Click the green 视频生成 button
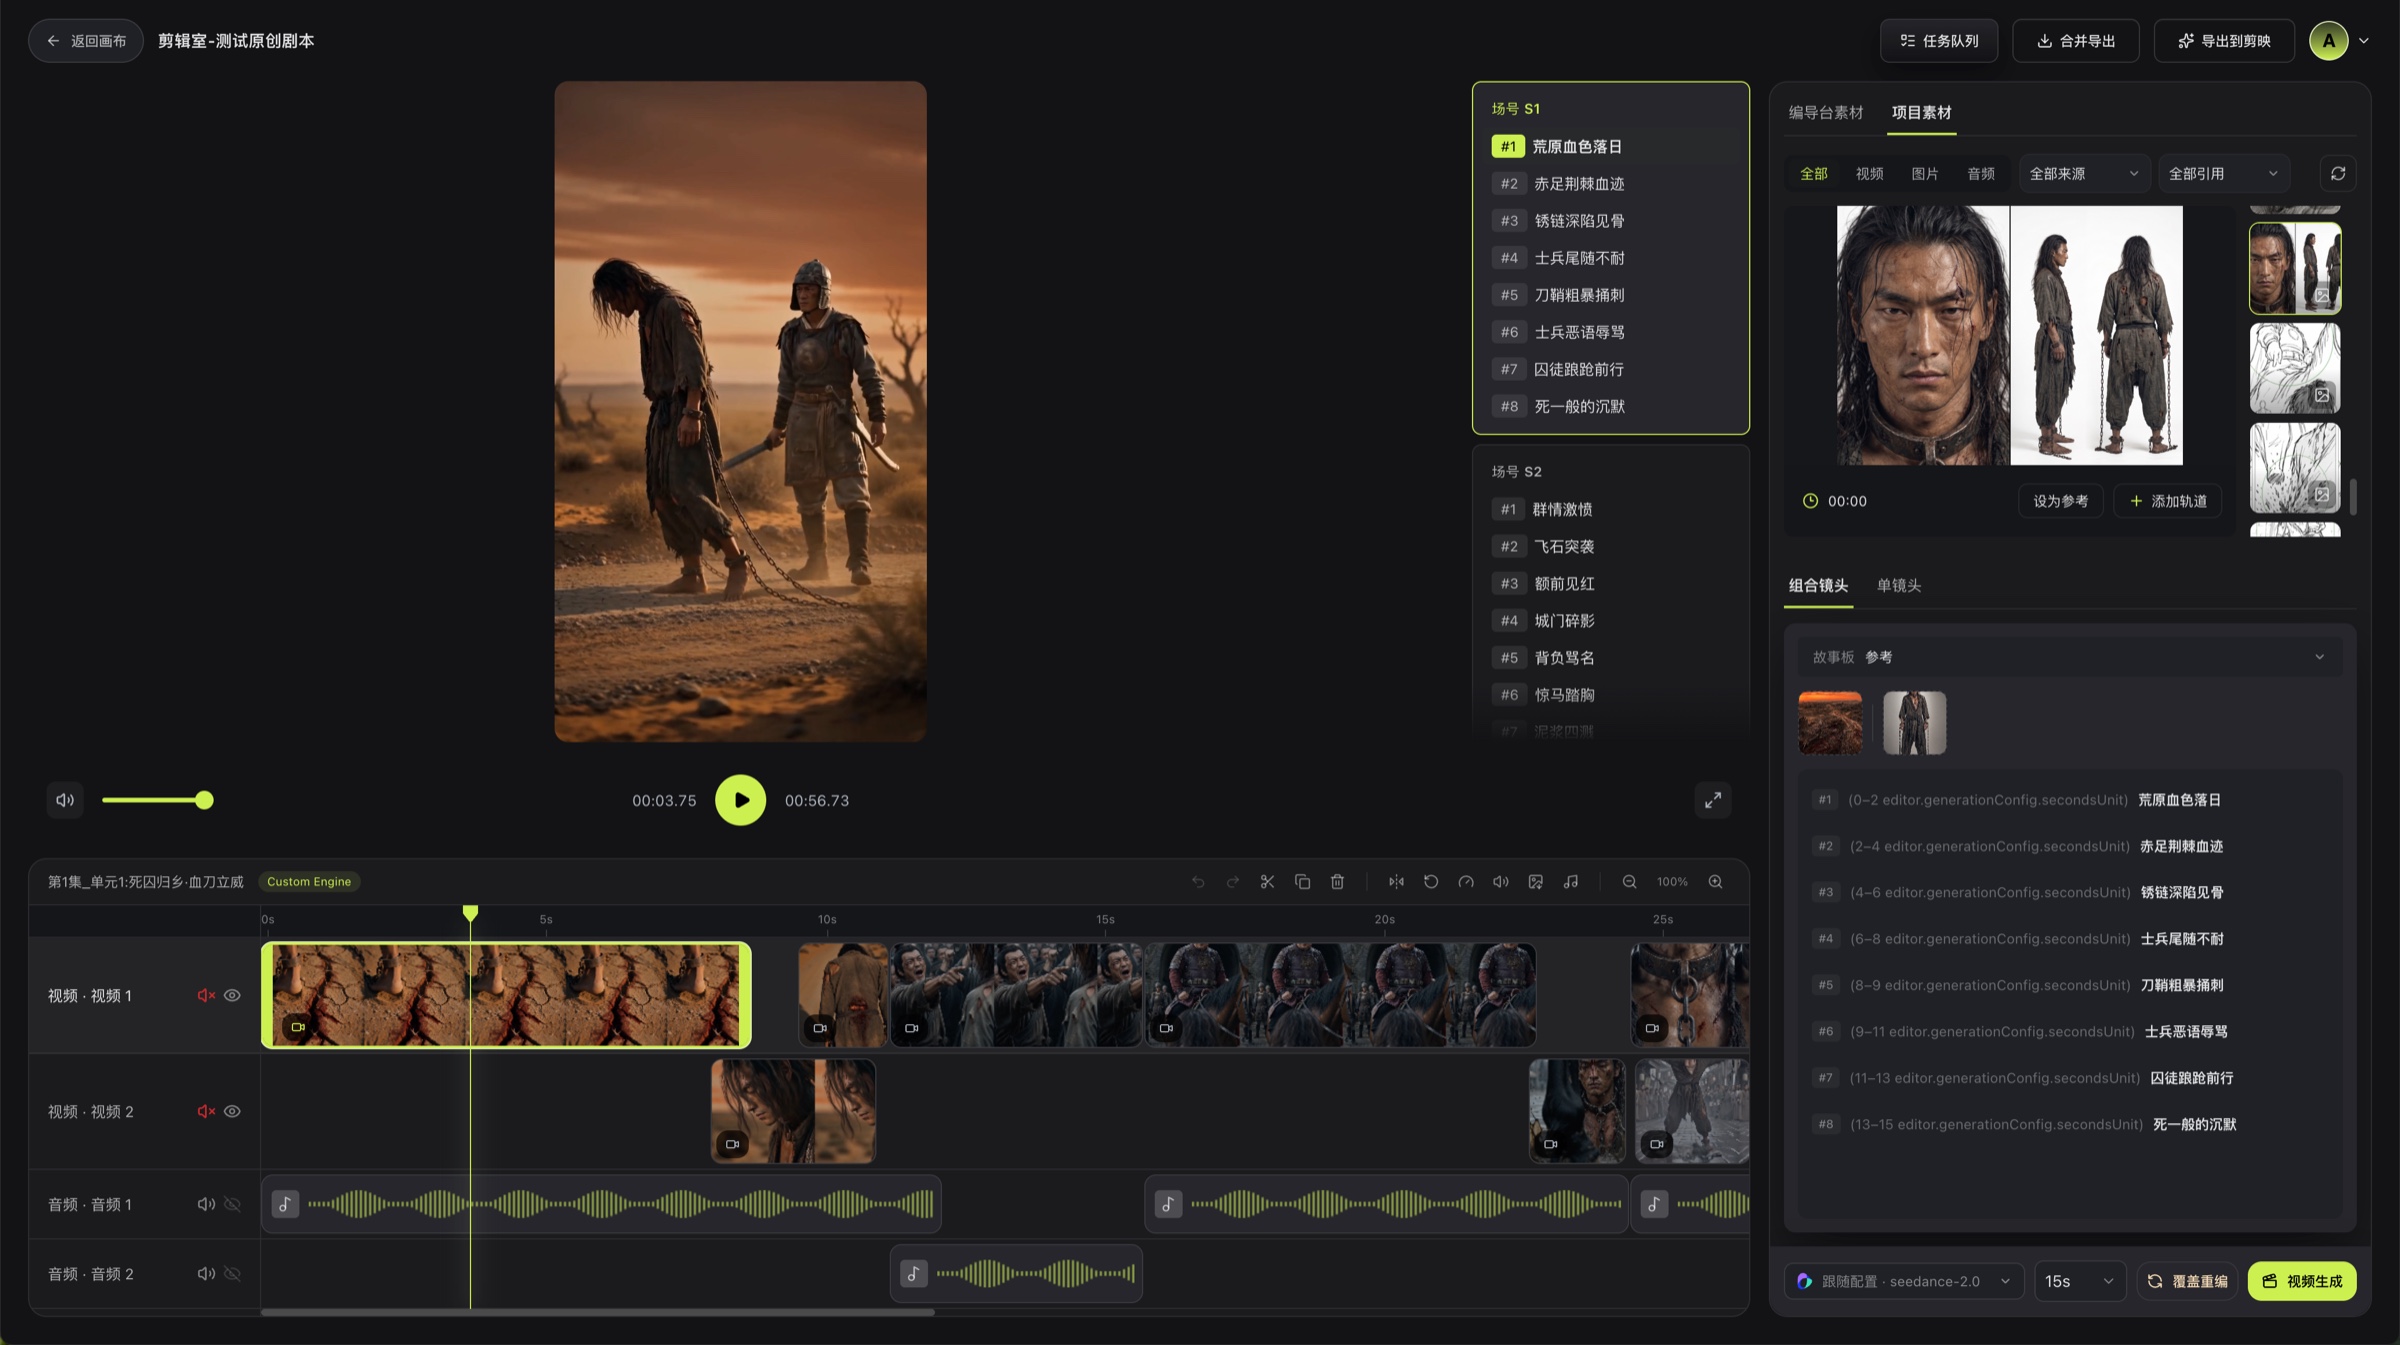 pyautogui.click(x=2302, y=1282)
